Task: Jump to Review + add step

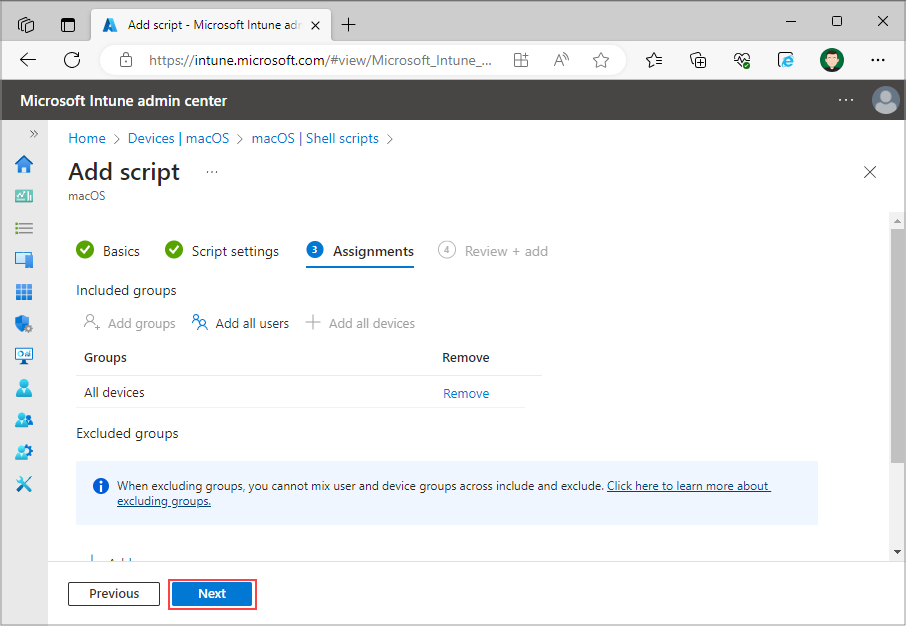Action: tap(493, 251)
